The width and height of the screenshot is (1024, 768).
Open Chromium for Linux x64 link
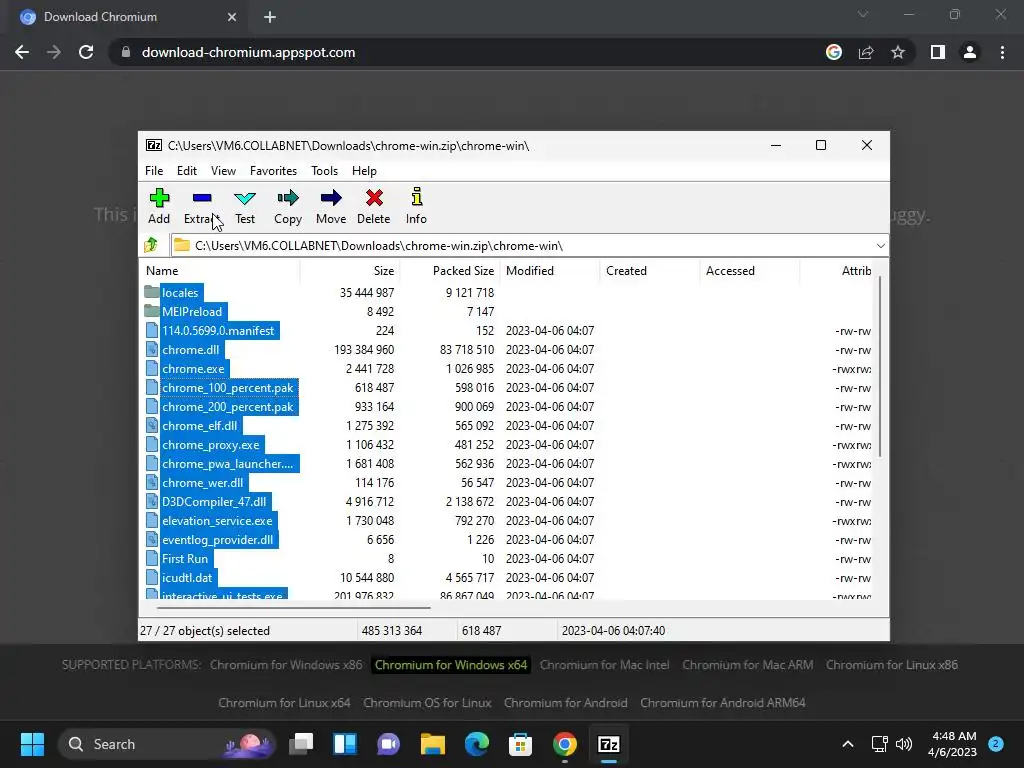(x=284, y=703)
